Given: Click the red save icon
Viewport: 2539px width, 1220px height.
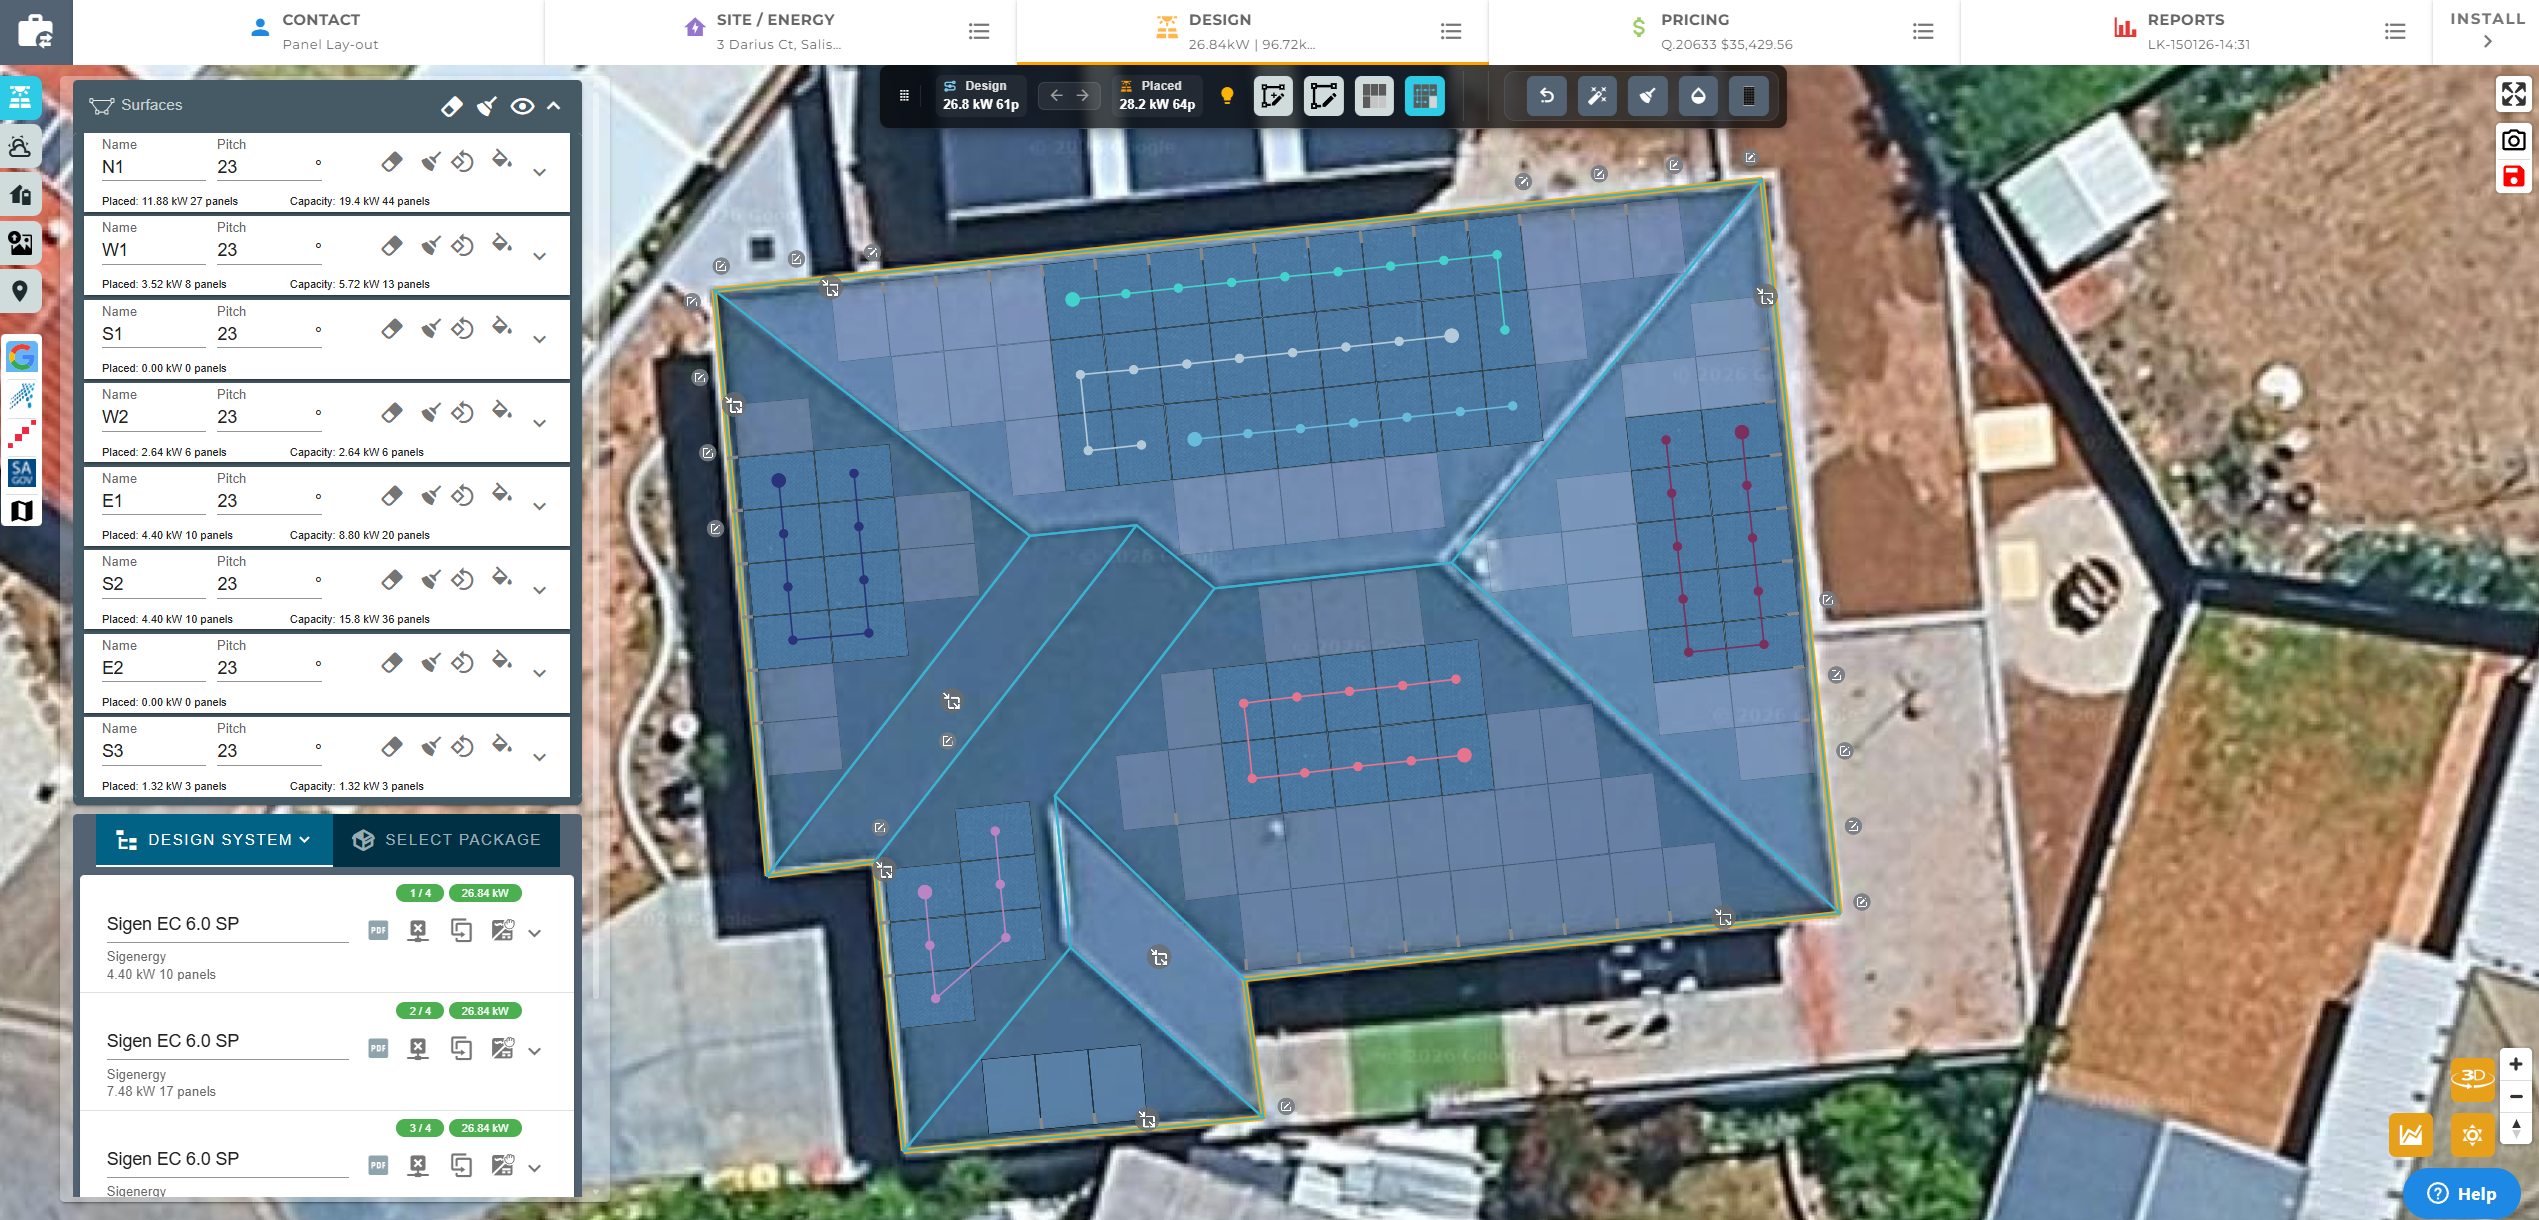Looking at the screenshot, I should point(2513,178).
